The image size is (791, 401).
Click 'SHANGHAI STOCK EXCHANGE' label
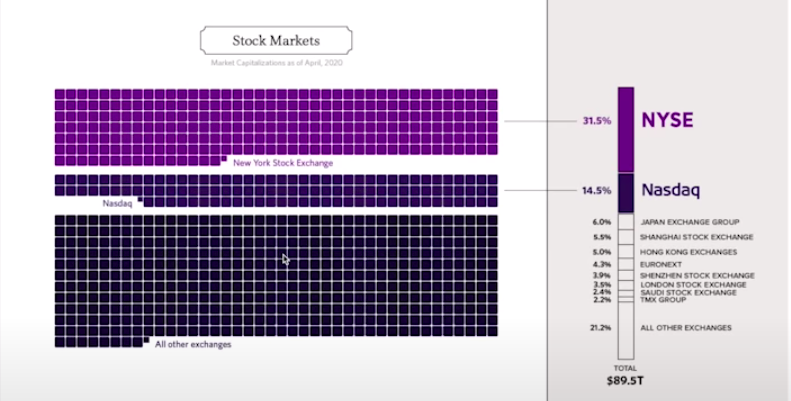click(x=697, y=237)
